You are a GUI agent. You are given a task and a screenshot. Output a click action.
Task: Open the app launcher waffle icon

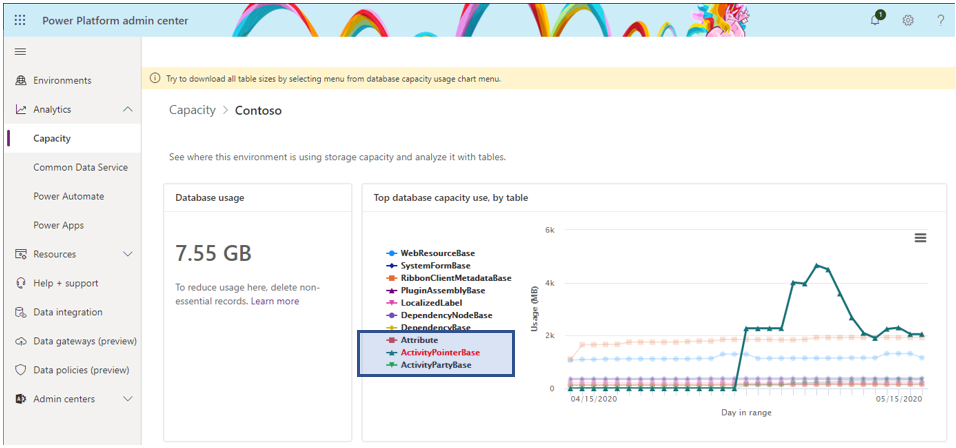20,20
